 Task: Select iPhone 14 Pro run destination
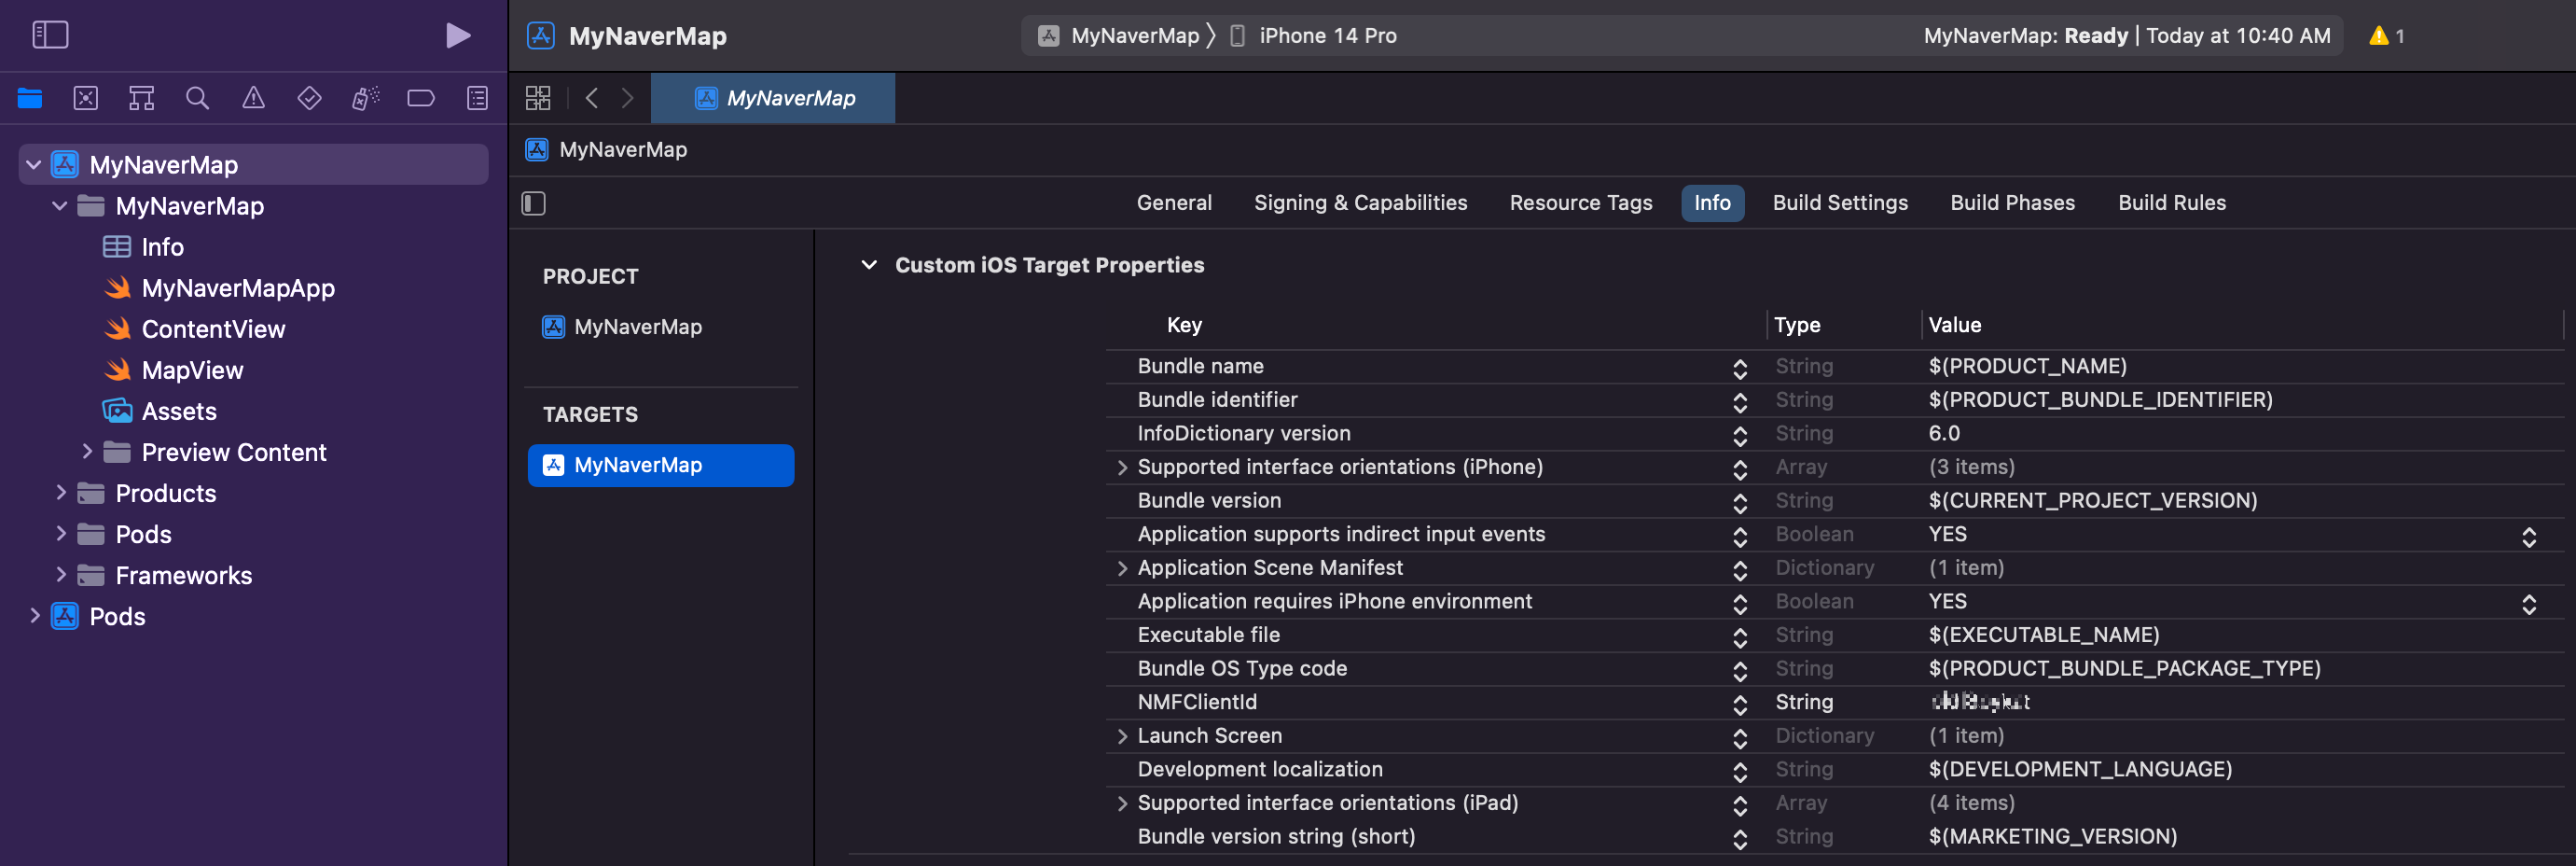click(x=1326, y=36)
